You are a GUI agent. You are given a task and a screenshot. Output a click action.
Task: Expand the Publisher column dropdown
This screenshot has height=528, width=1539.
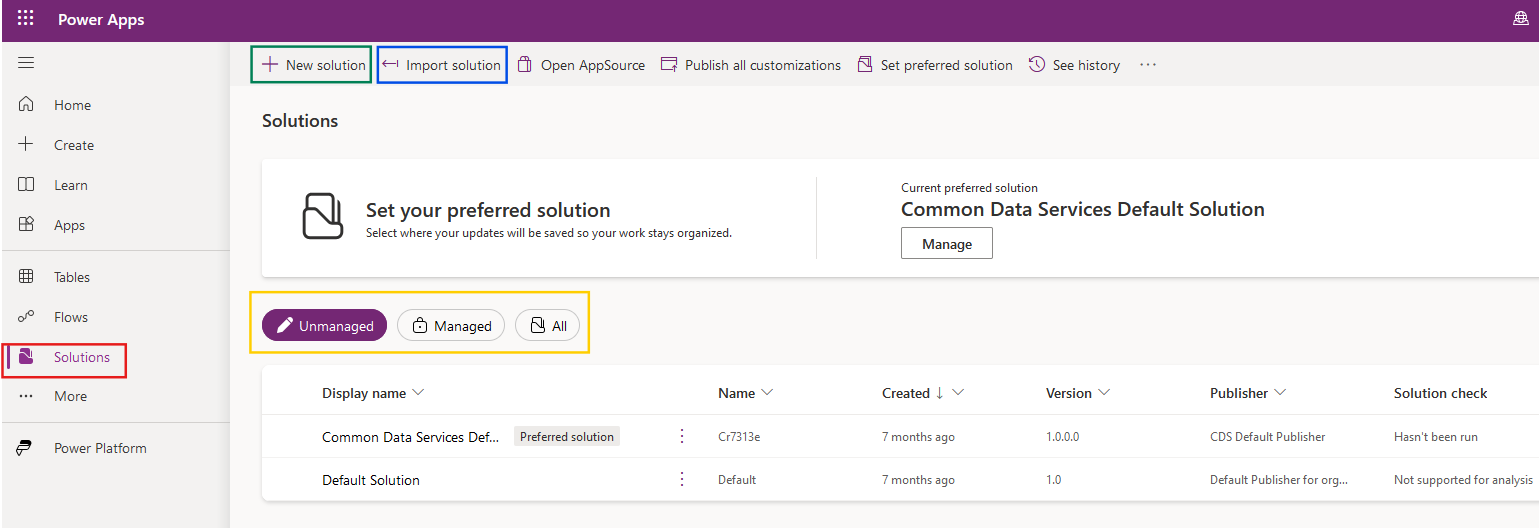1280,392
